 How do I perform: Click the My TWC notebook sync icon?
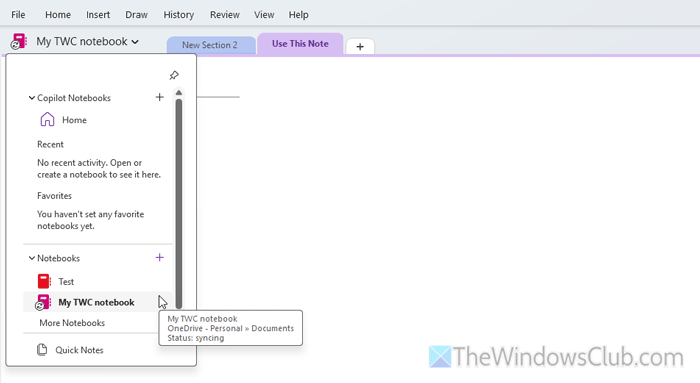tap(43, 302)
